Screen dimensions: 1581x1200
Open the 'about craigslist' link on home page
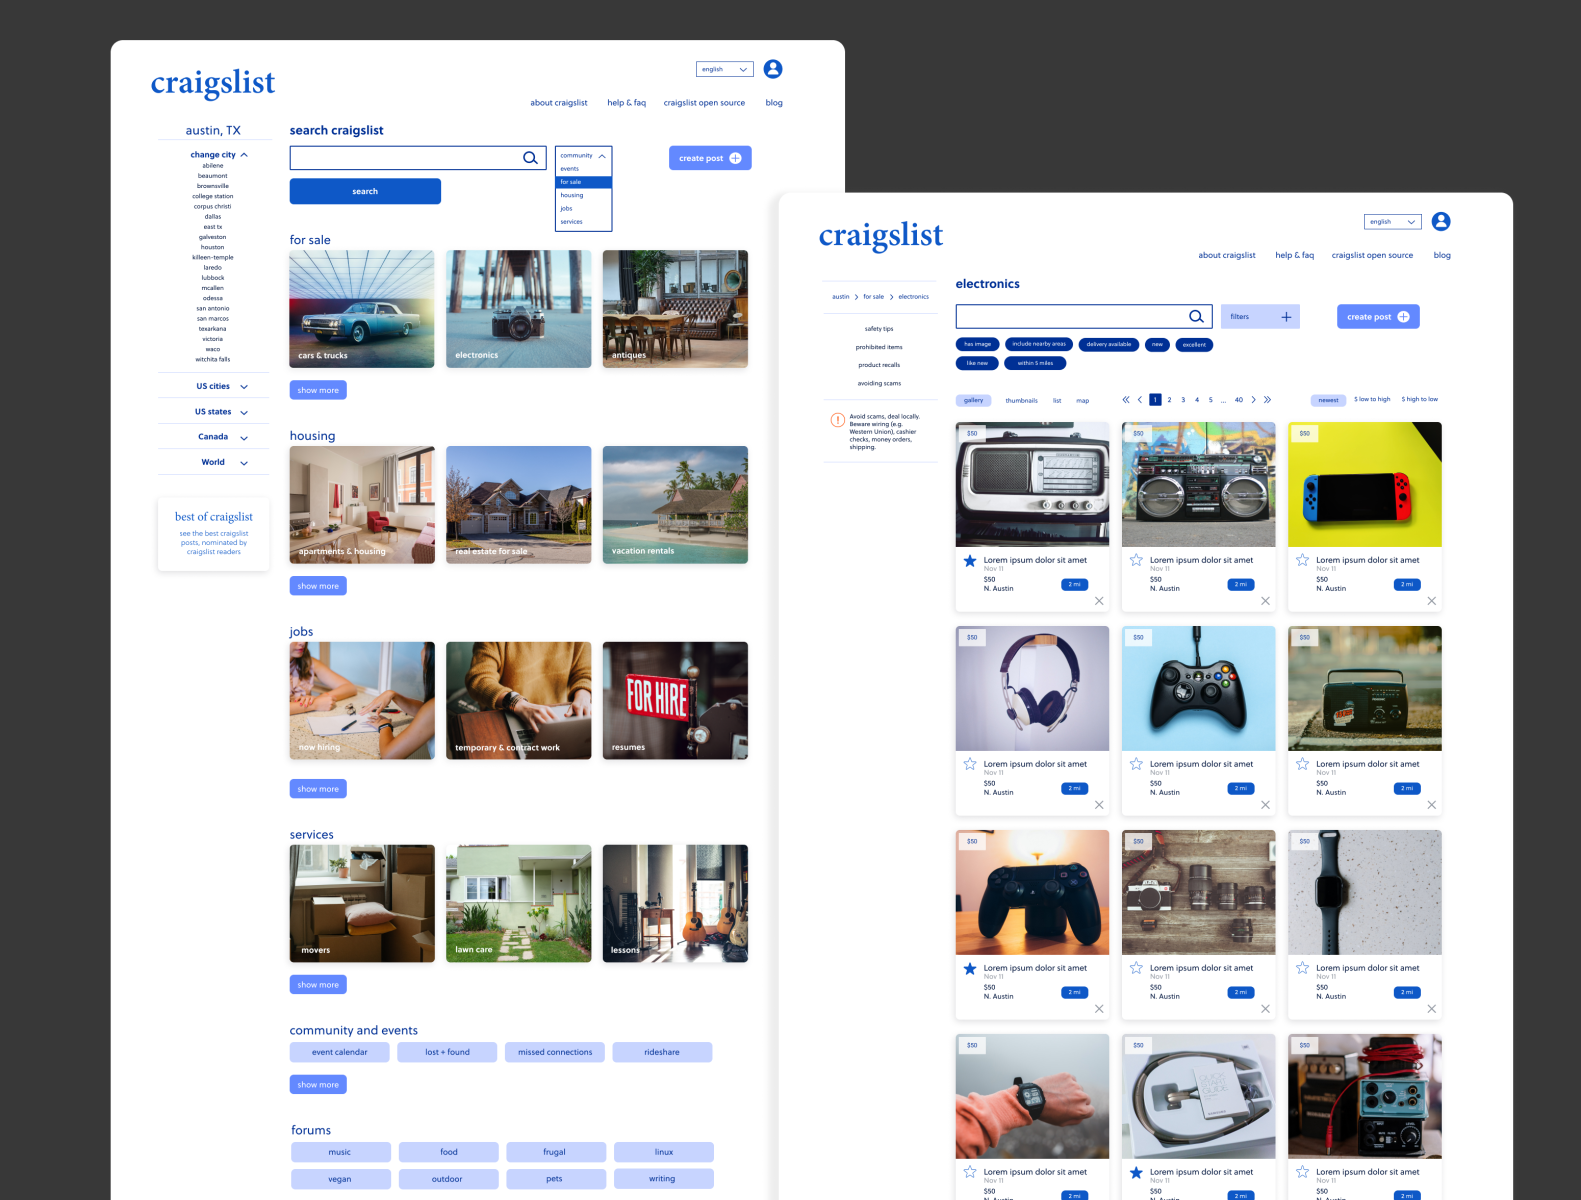click(559, 103)
